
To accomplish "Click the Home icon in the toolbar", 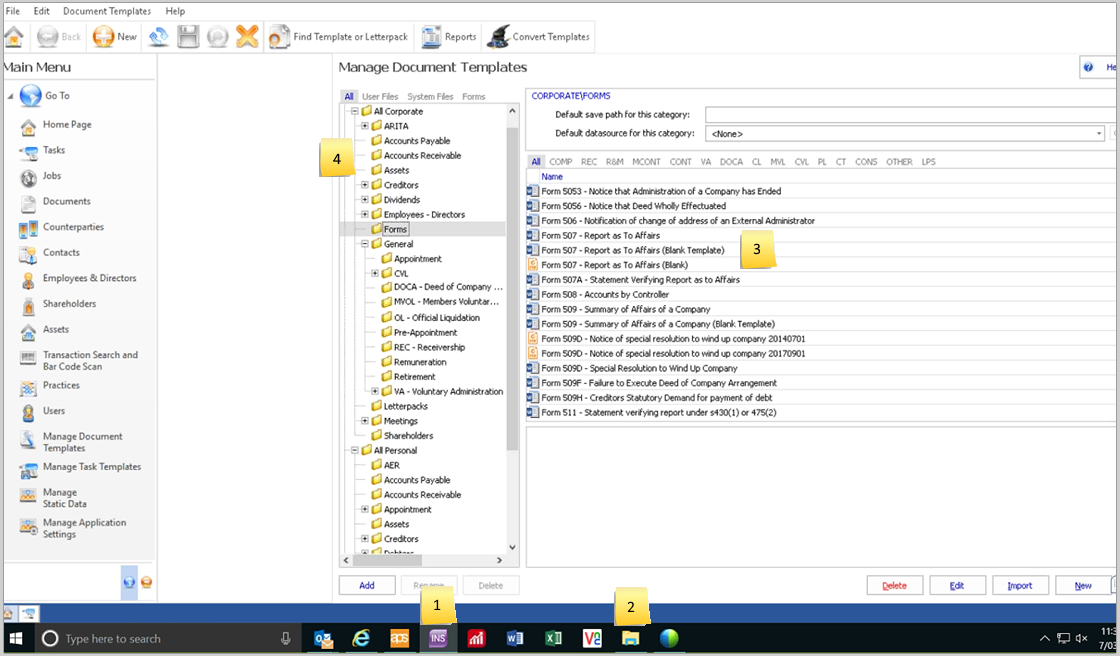I will (x=14, y=37).
